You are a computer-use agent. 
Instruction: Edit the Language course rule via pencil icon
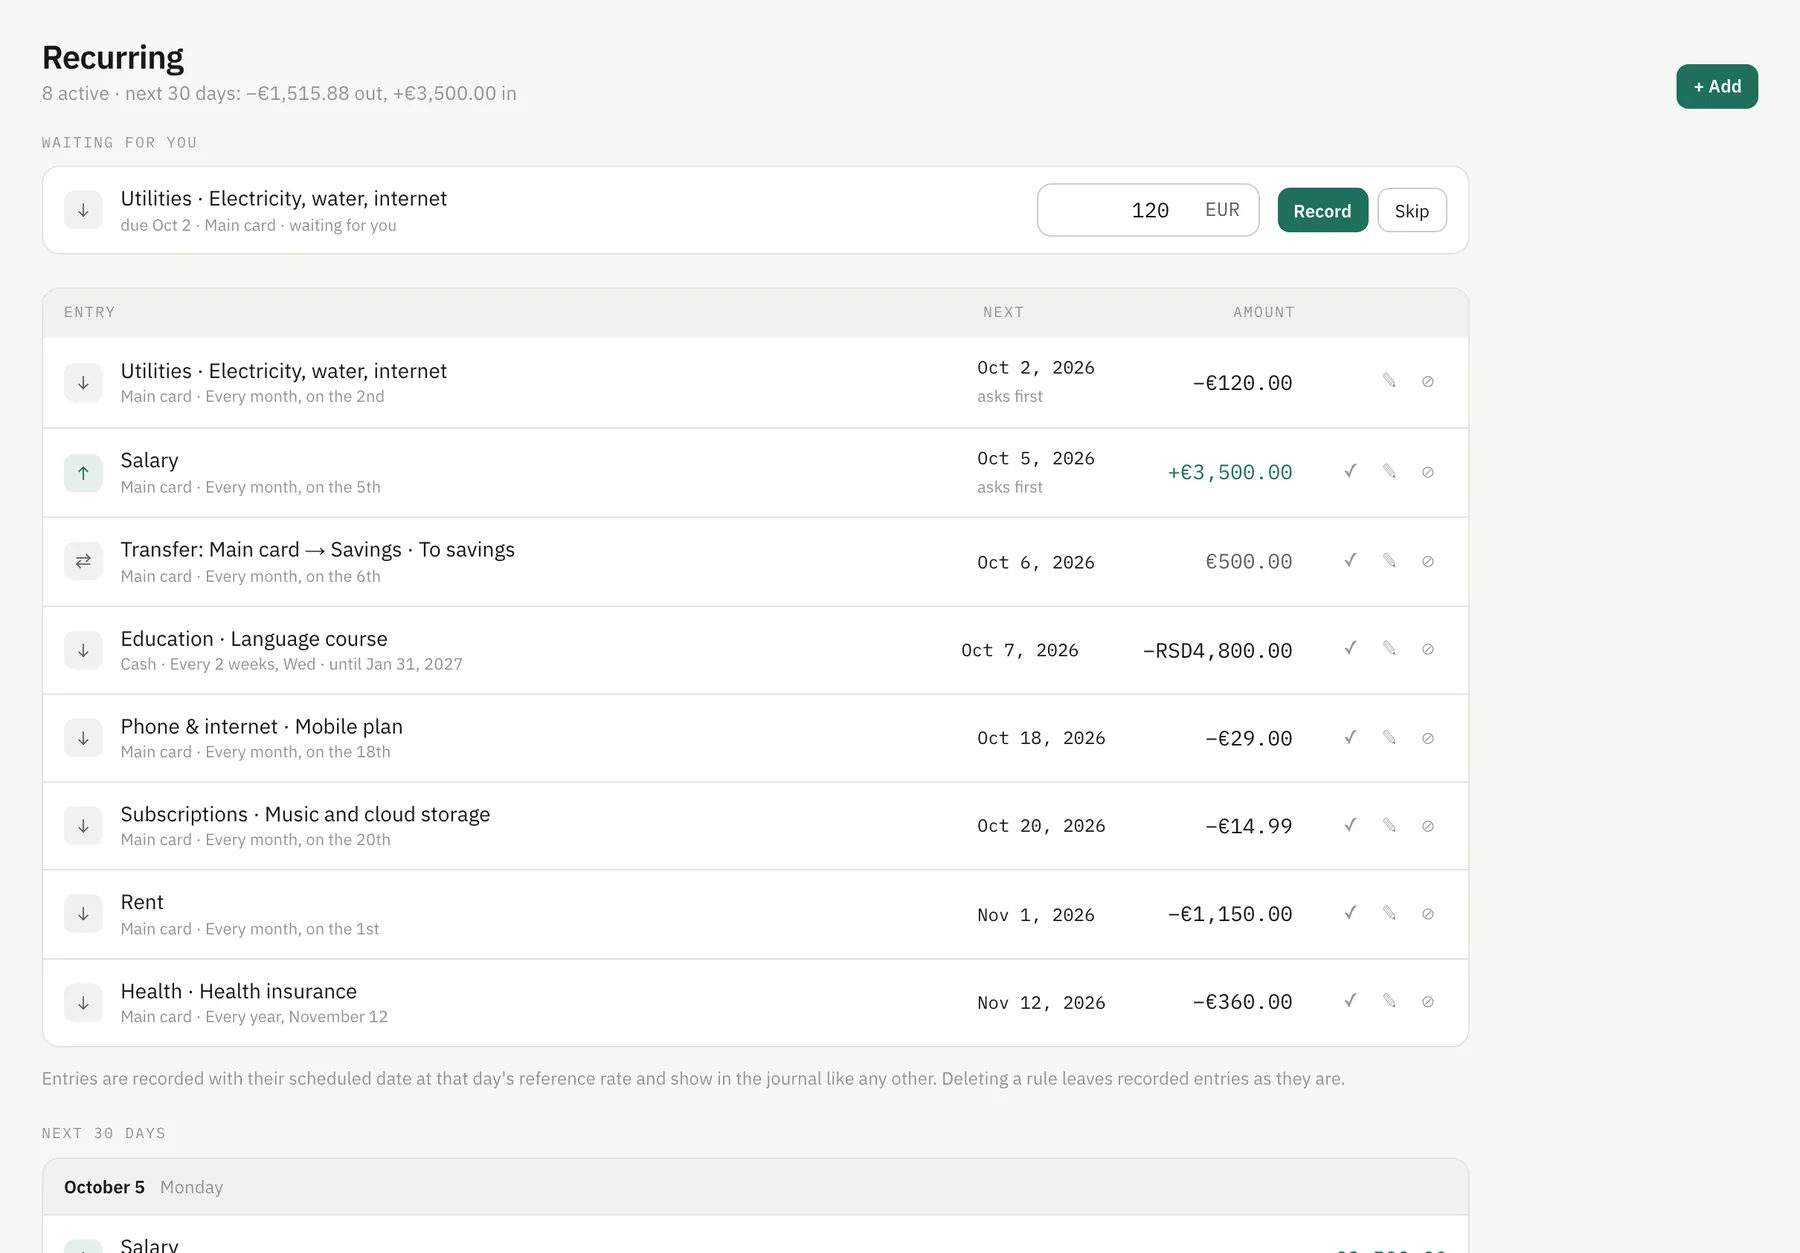[x=1389, y=649]
